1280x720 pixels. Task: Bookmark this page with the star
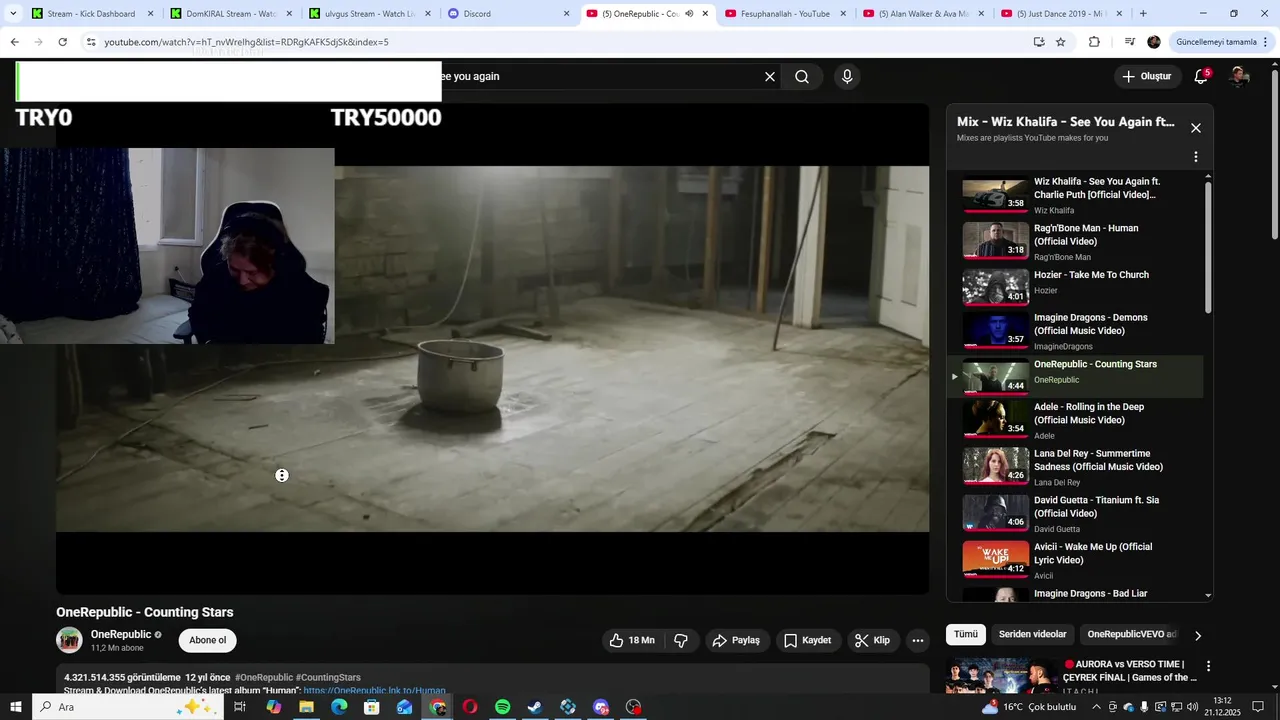click(x=1061, y=42)
